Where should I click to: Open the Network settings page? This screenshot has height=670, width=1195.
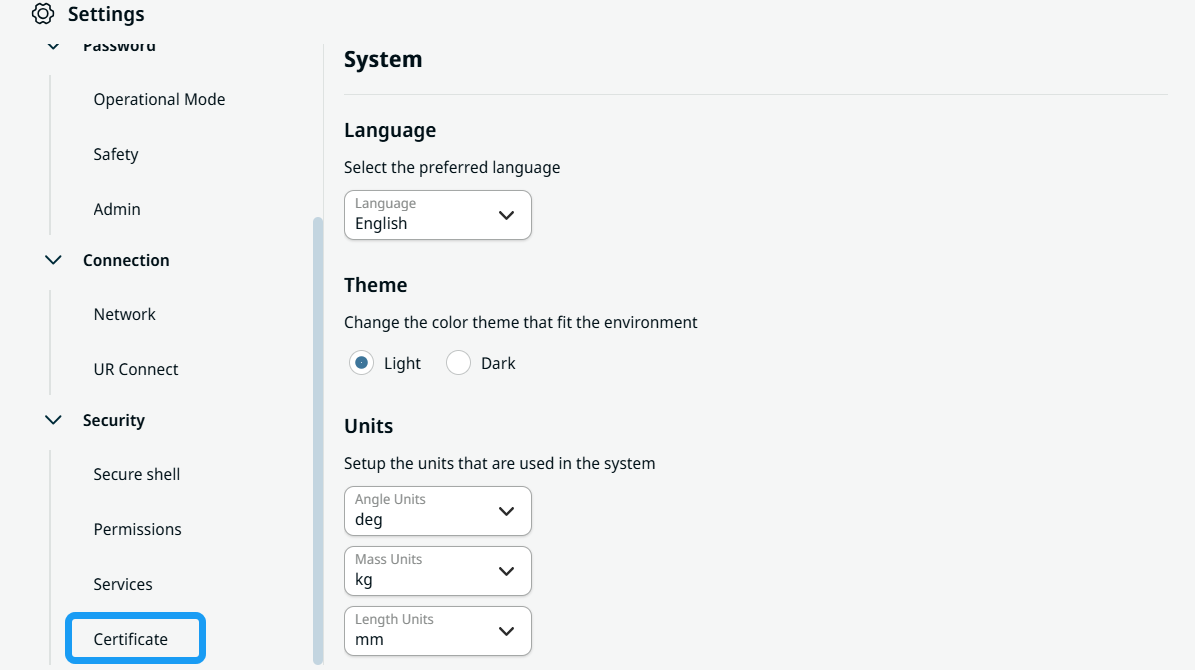[124, 314]
